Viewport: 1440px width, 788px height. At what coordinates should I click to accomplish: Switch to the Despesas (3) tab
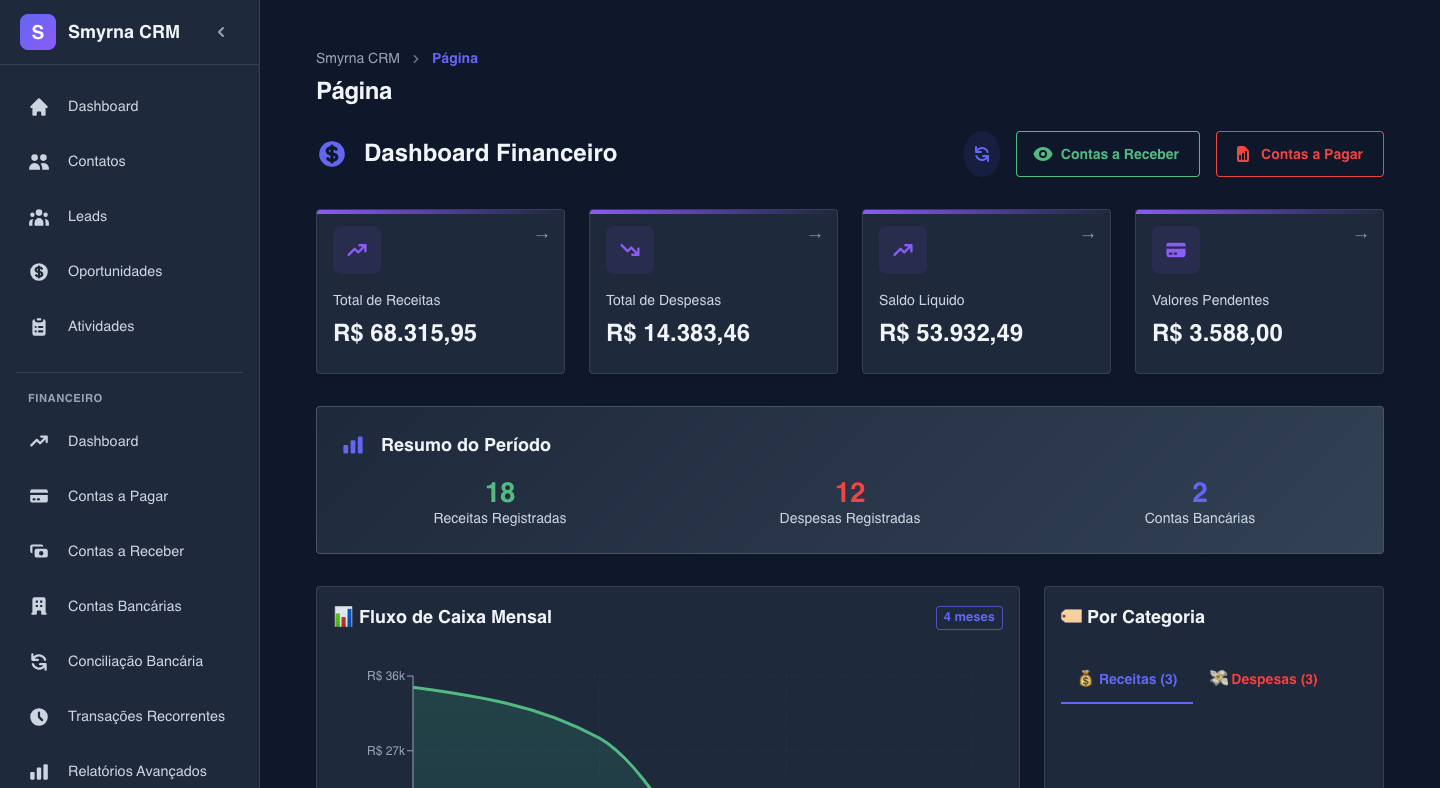pyautogui.click(x=1263, y=679)
